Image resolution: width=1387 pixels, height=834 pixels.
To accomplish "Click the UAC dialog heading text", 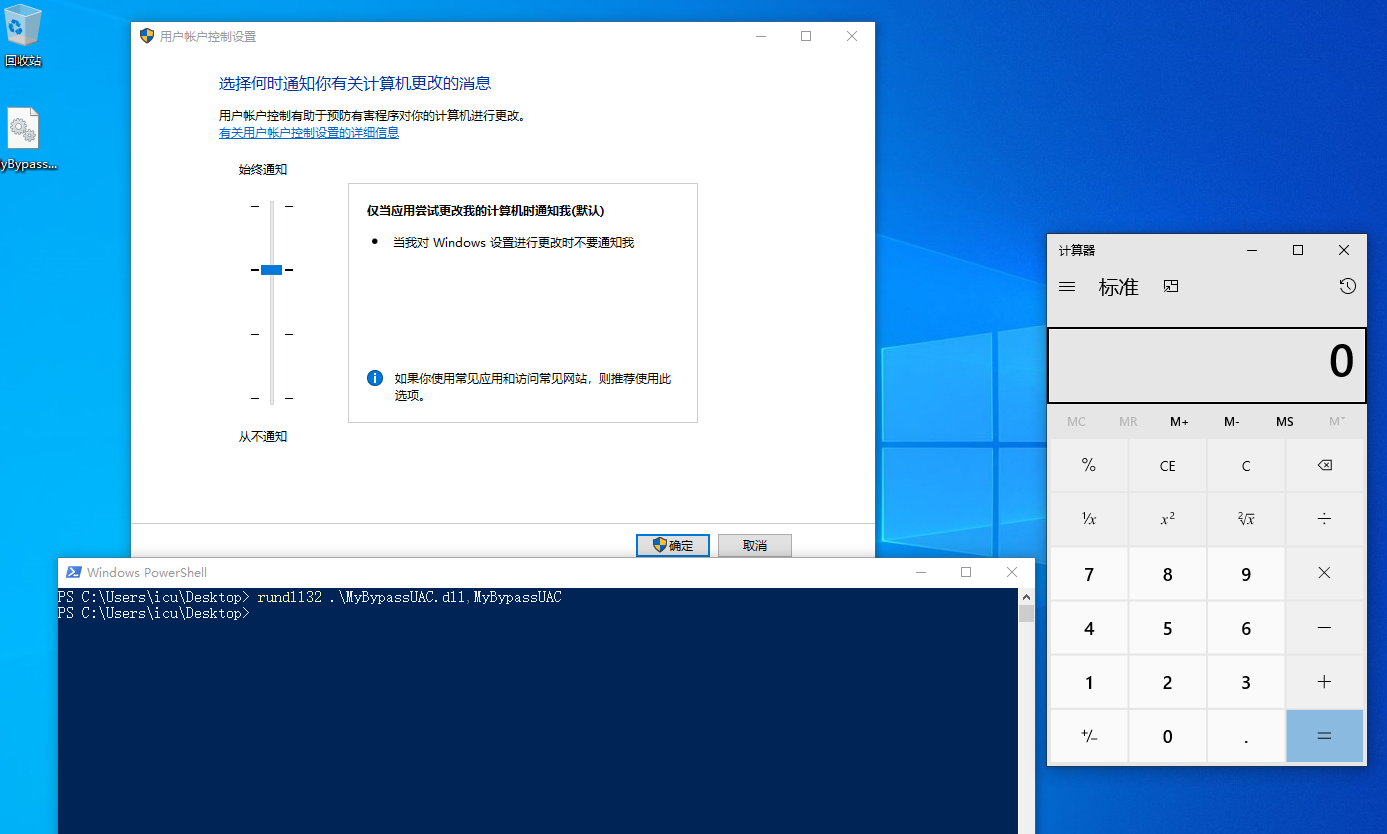I will [x=355, y=83].
